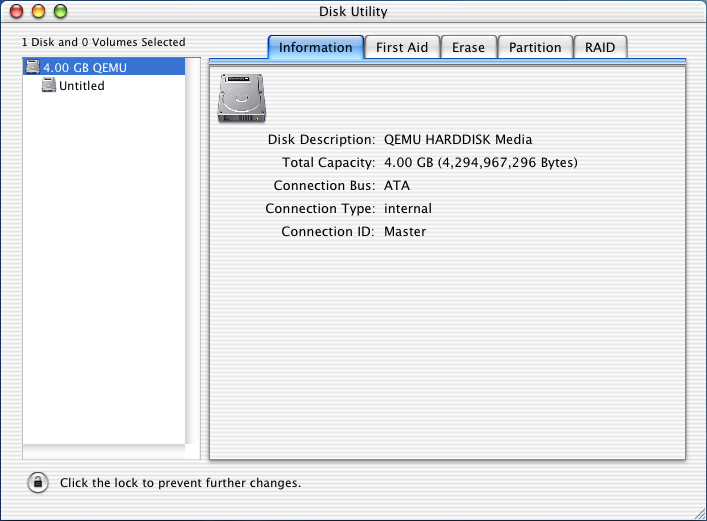707x521 pixels.
Task: Select the 4.00 GB QEMU disk entry
Action: [x=85, y=67]
